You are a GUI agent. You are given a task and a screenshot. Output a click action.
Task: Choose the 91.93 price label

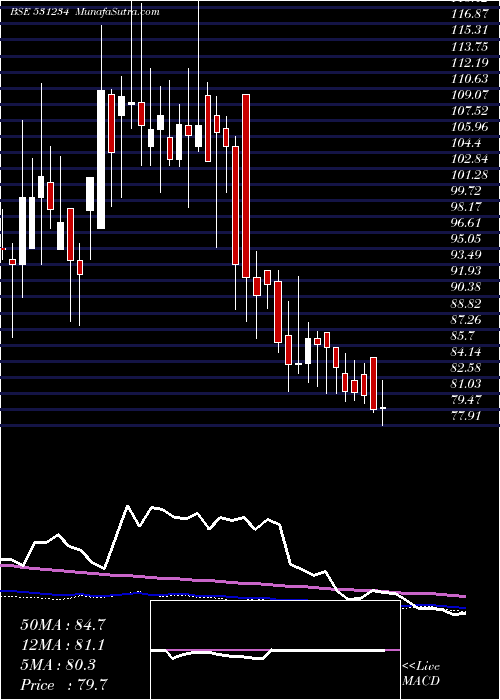[x=467, y=272]
